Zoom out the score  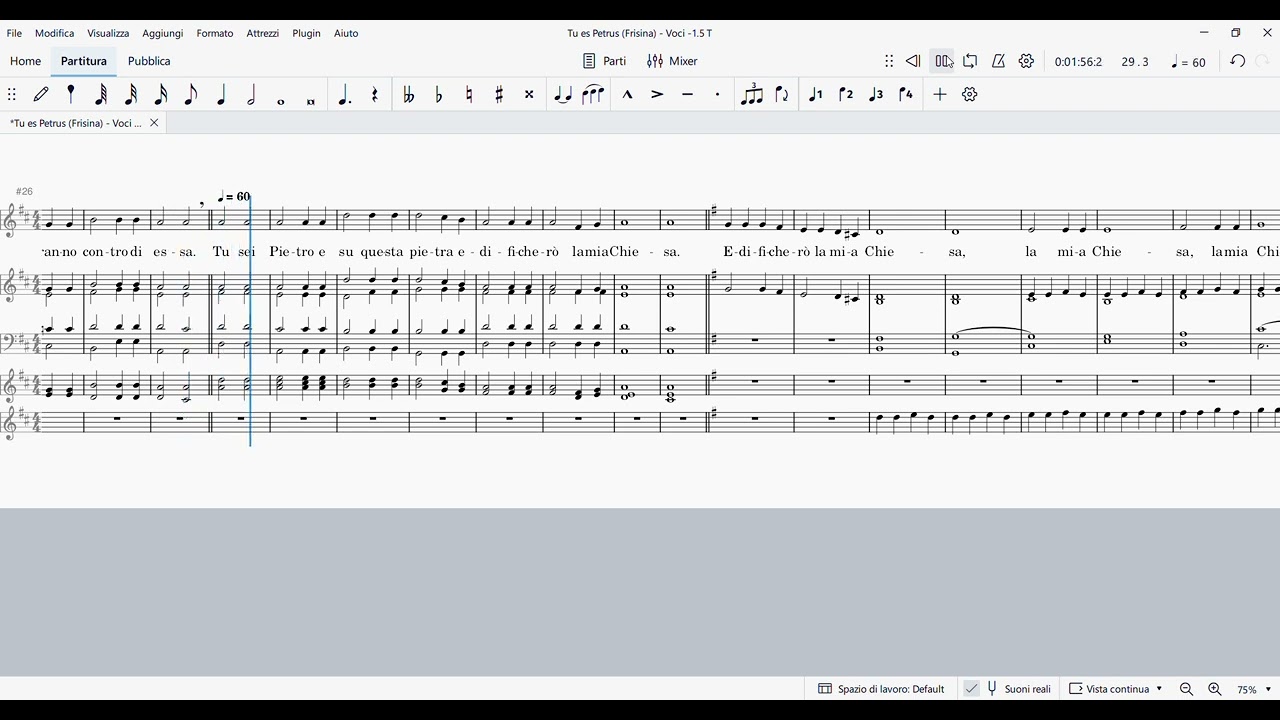(1187, 689)
